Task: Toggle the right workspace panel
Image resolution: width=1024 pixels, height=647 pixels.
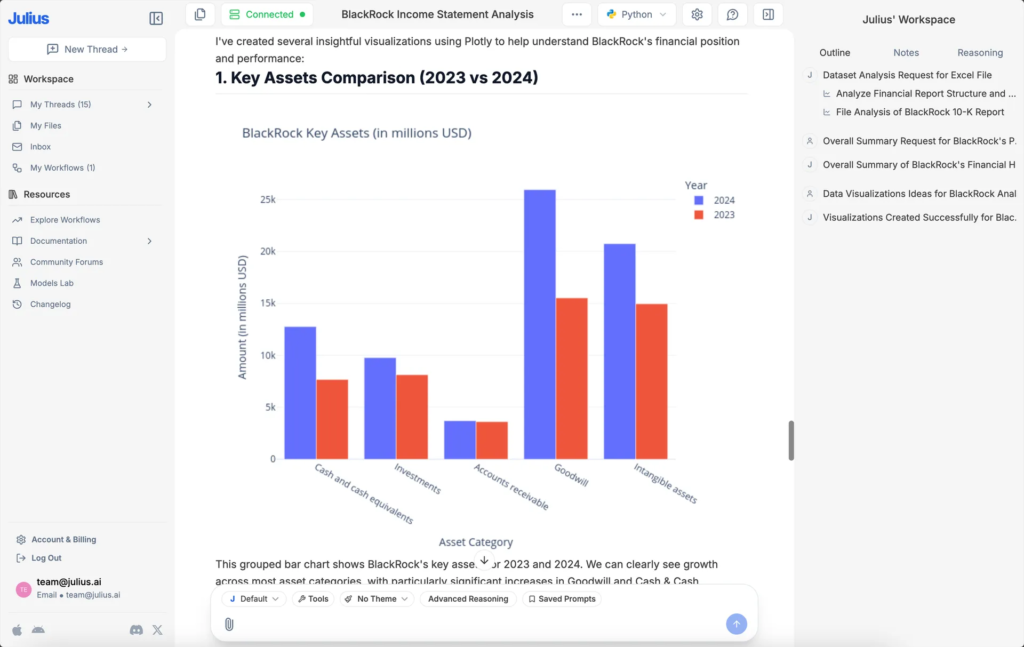Action: click(x=767, y=15)
